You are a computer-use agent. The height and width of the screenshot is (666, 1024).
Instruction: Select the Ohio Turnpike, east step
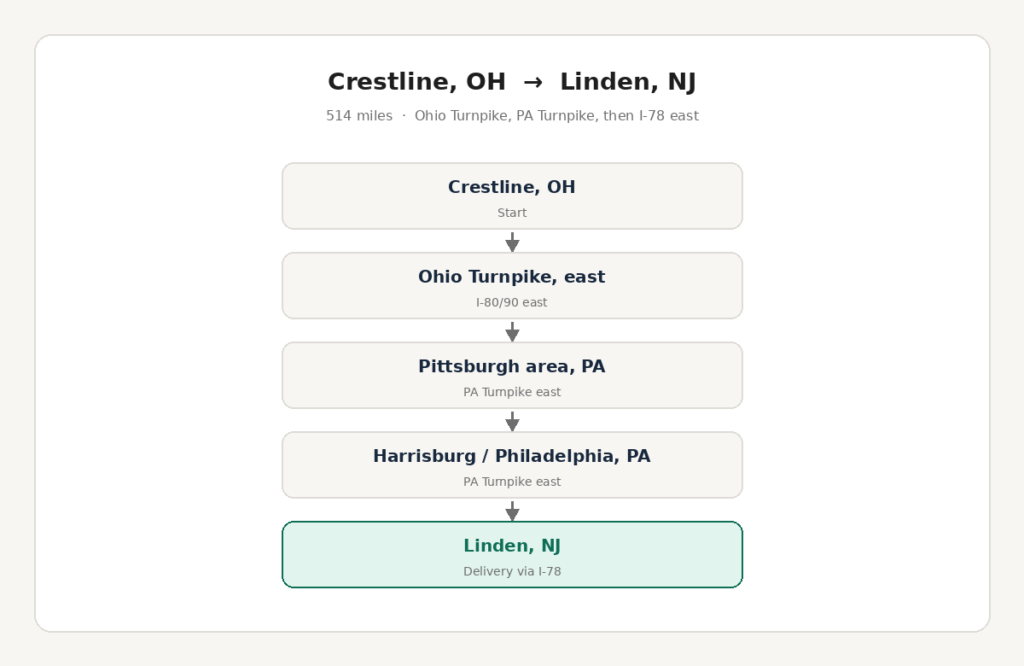(x=512, y=285)
